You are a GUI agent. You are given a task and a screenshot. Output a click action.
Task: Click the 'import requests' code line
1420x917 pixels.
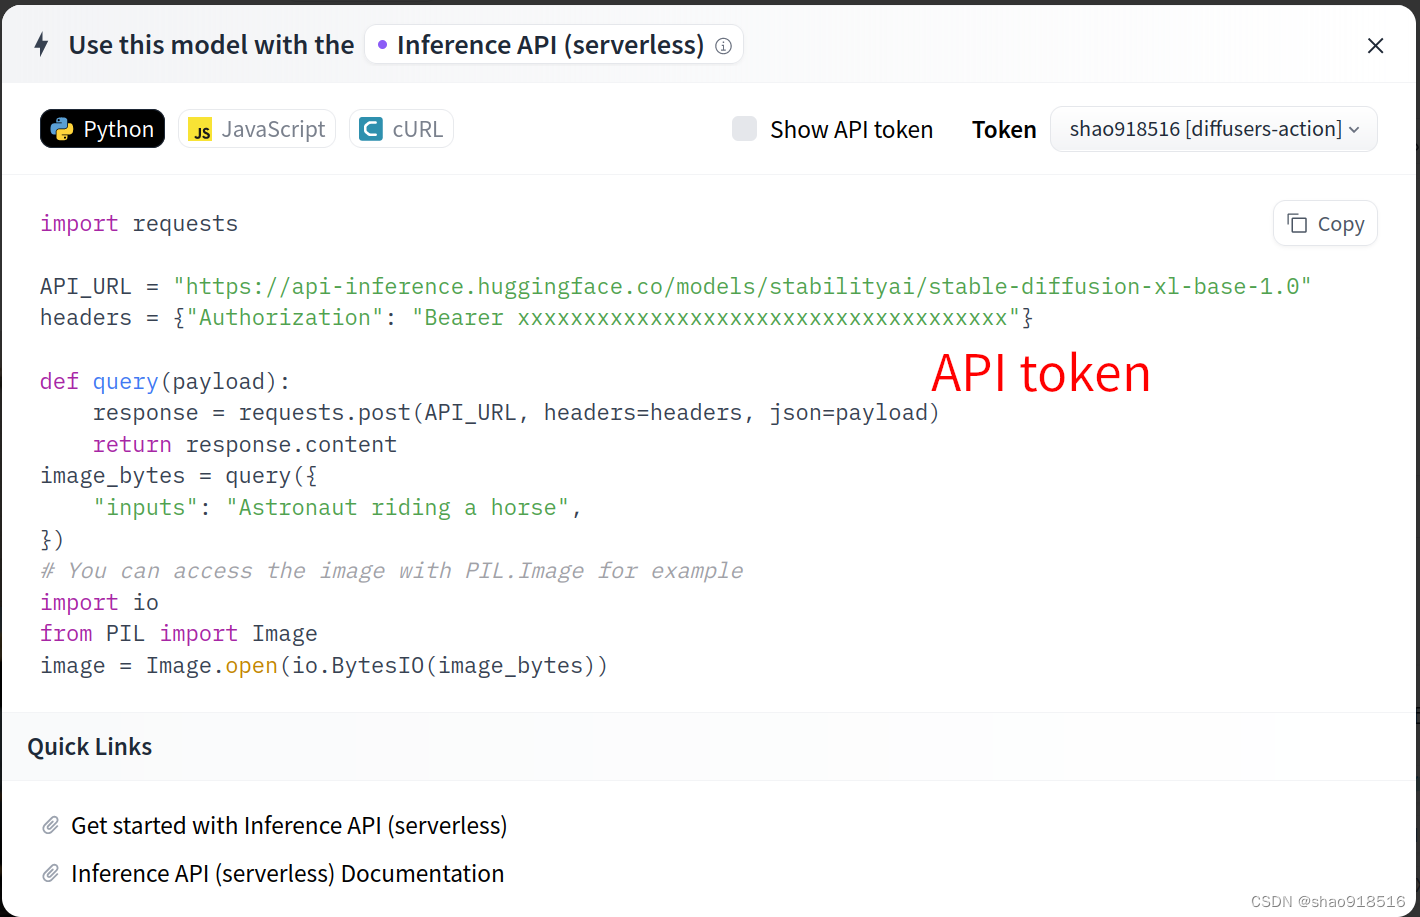(139, 223)
